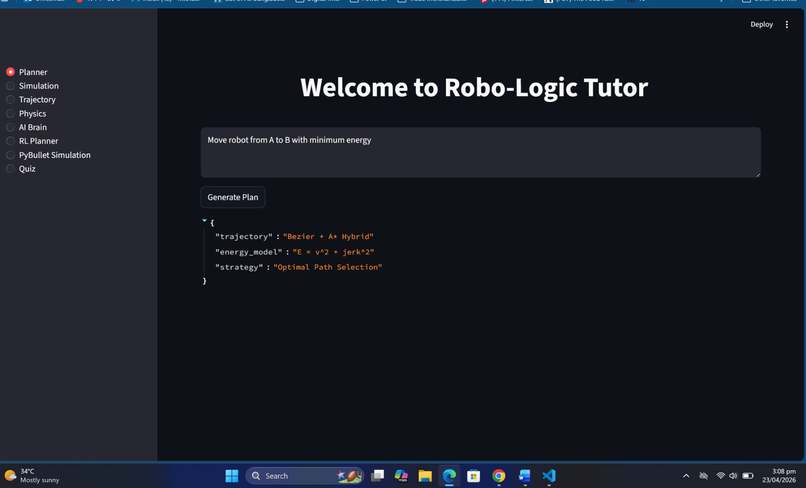Open File Explorer from taskbar

click(x=425, y=476)
